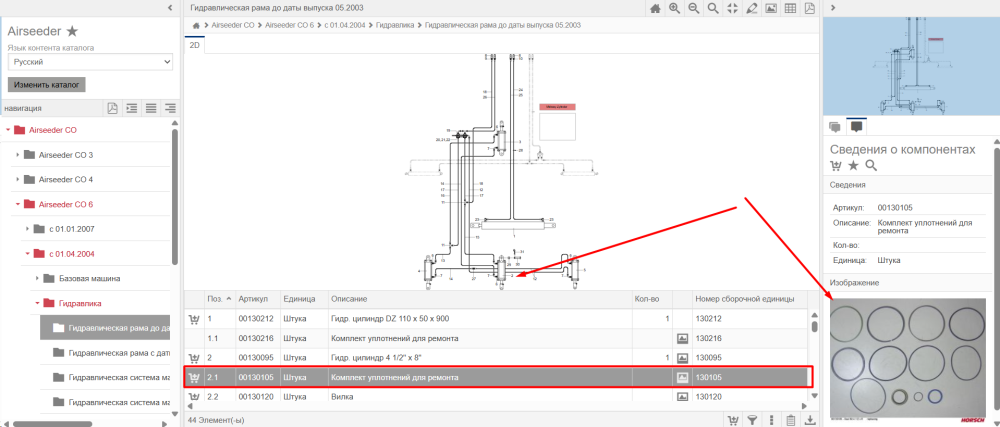Screen dimensions: 1000x427
Task: Go to с 01.04.2004 breadcrumb
Action: coord(345,25)
